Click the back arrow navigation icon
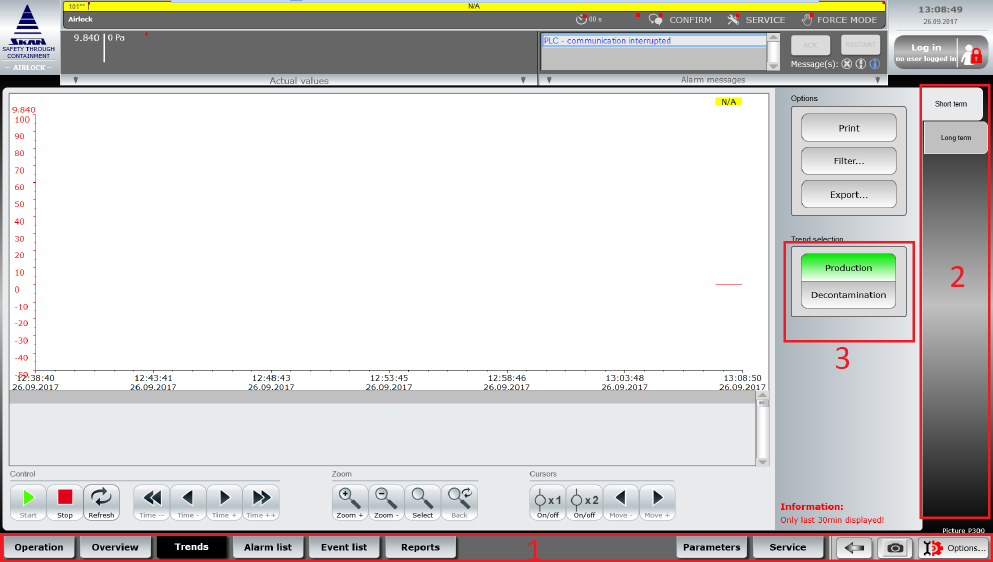The width and height of the screenshot is (993, 562). point(854,548)
